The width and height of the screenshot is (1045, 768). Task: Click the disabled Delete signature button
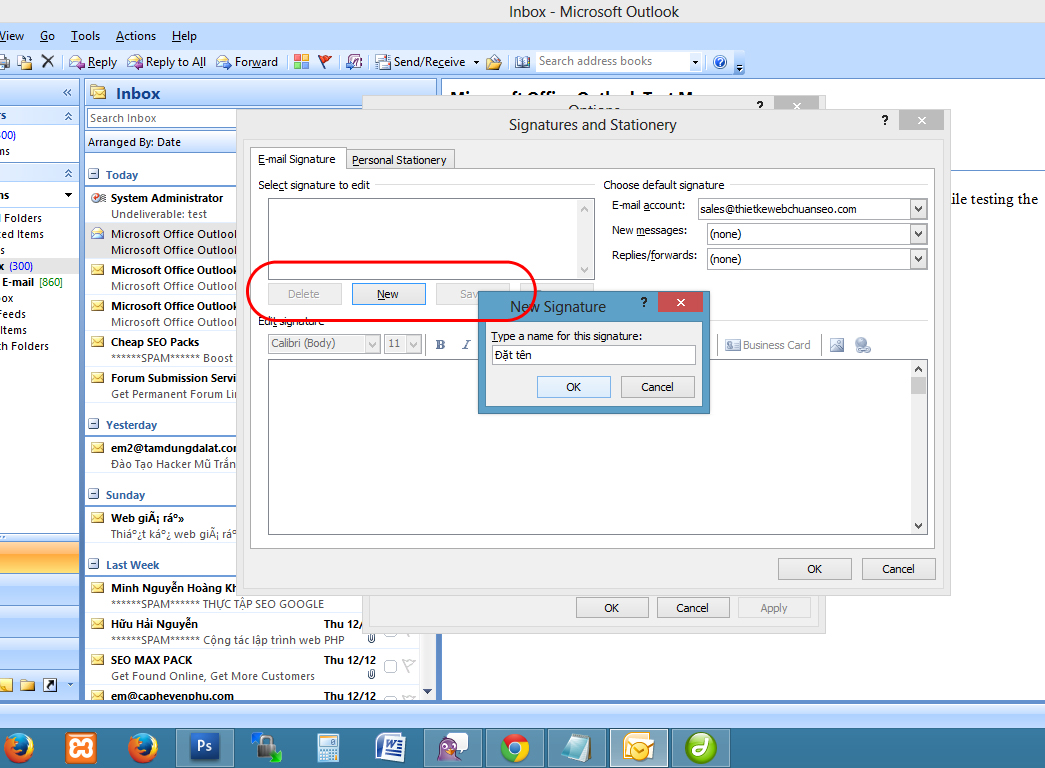pos(305,294)
